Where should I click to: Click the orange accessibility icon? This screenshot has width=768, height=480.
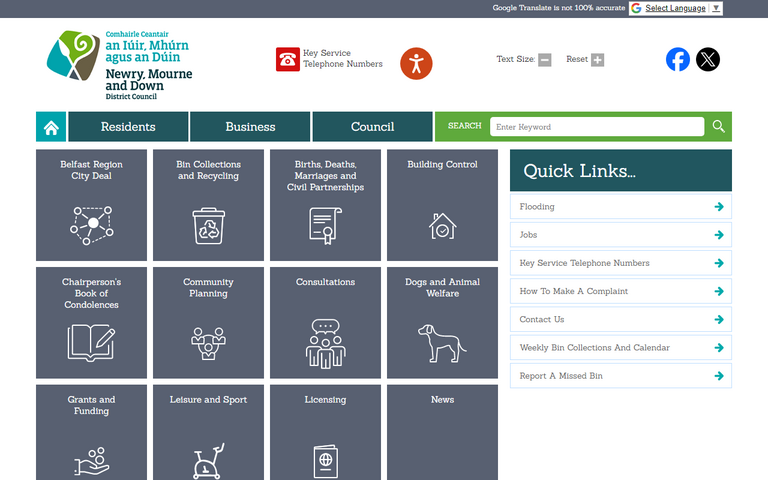(416, 63)
